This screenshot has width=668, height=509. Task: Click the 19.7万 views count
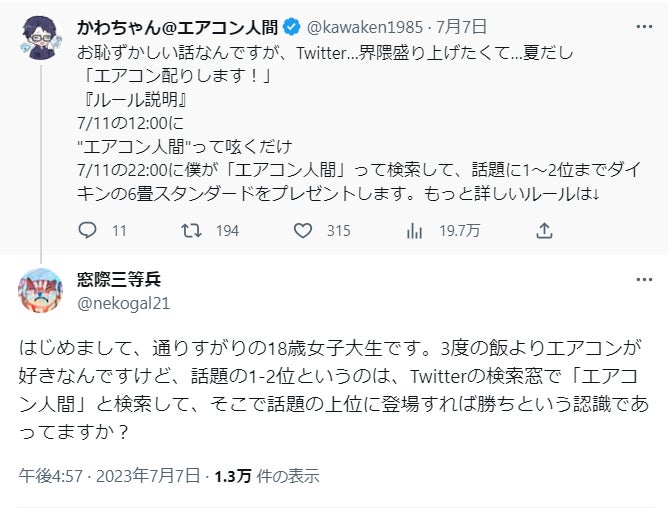(x=459, y=231)
